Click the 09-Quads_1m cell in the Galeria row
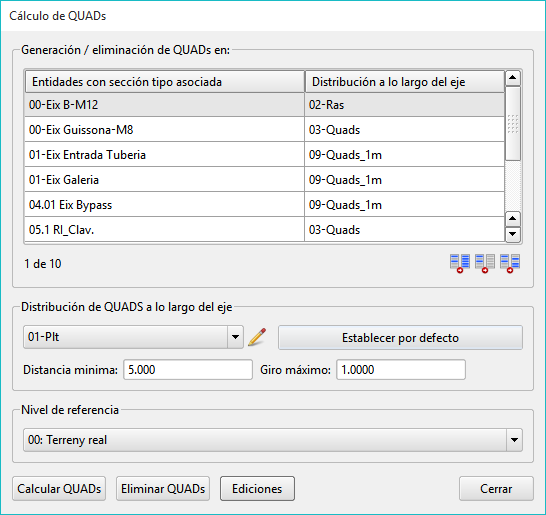Image resolution: width=546 pixels, height=515 pixels. pos(405,180)
